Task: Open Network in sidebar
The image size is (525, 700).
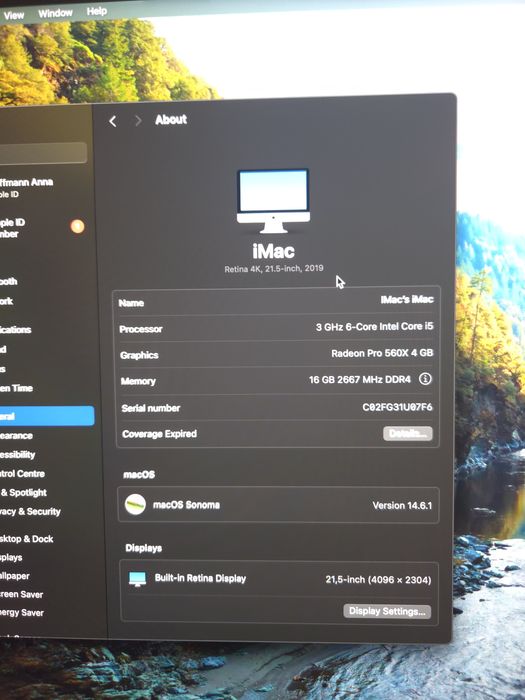Action: [7, 301]
